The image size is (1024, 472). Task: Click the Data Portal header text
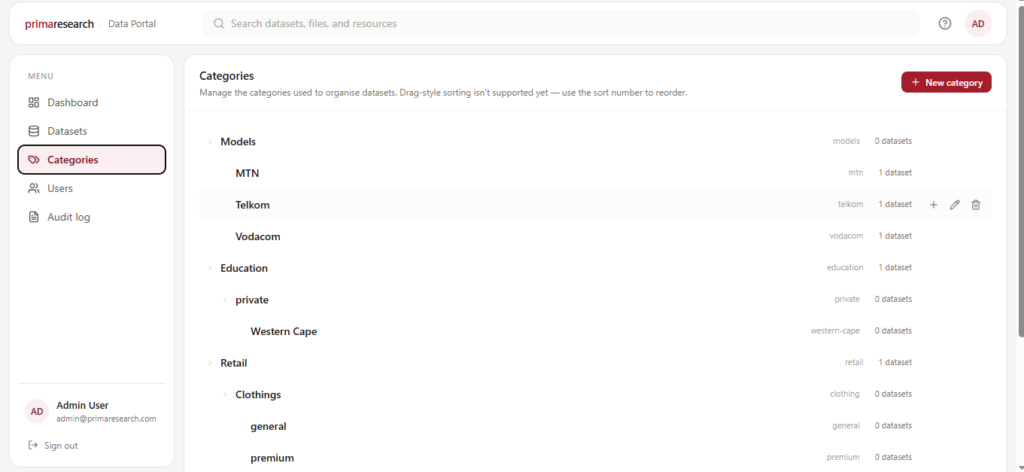click(x=131, y=24)
